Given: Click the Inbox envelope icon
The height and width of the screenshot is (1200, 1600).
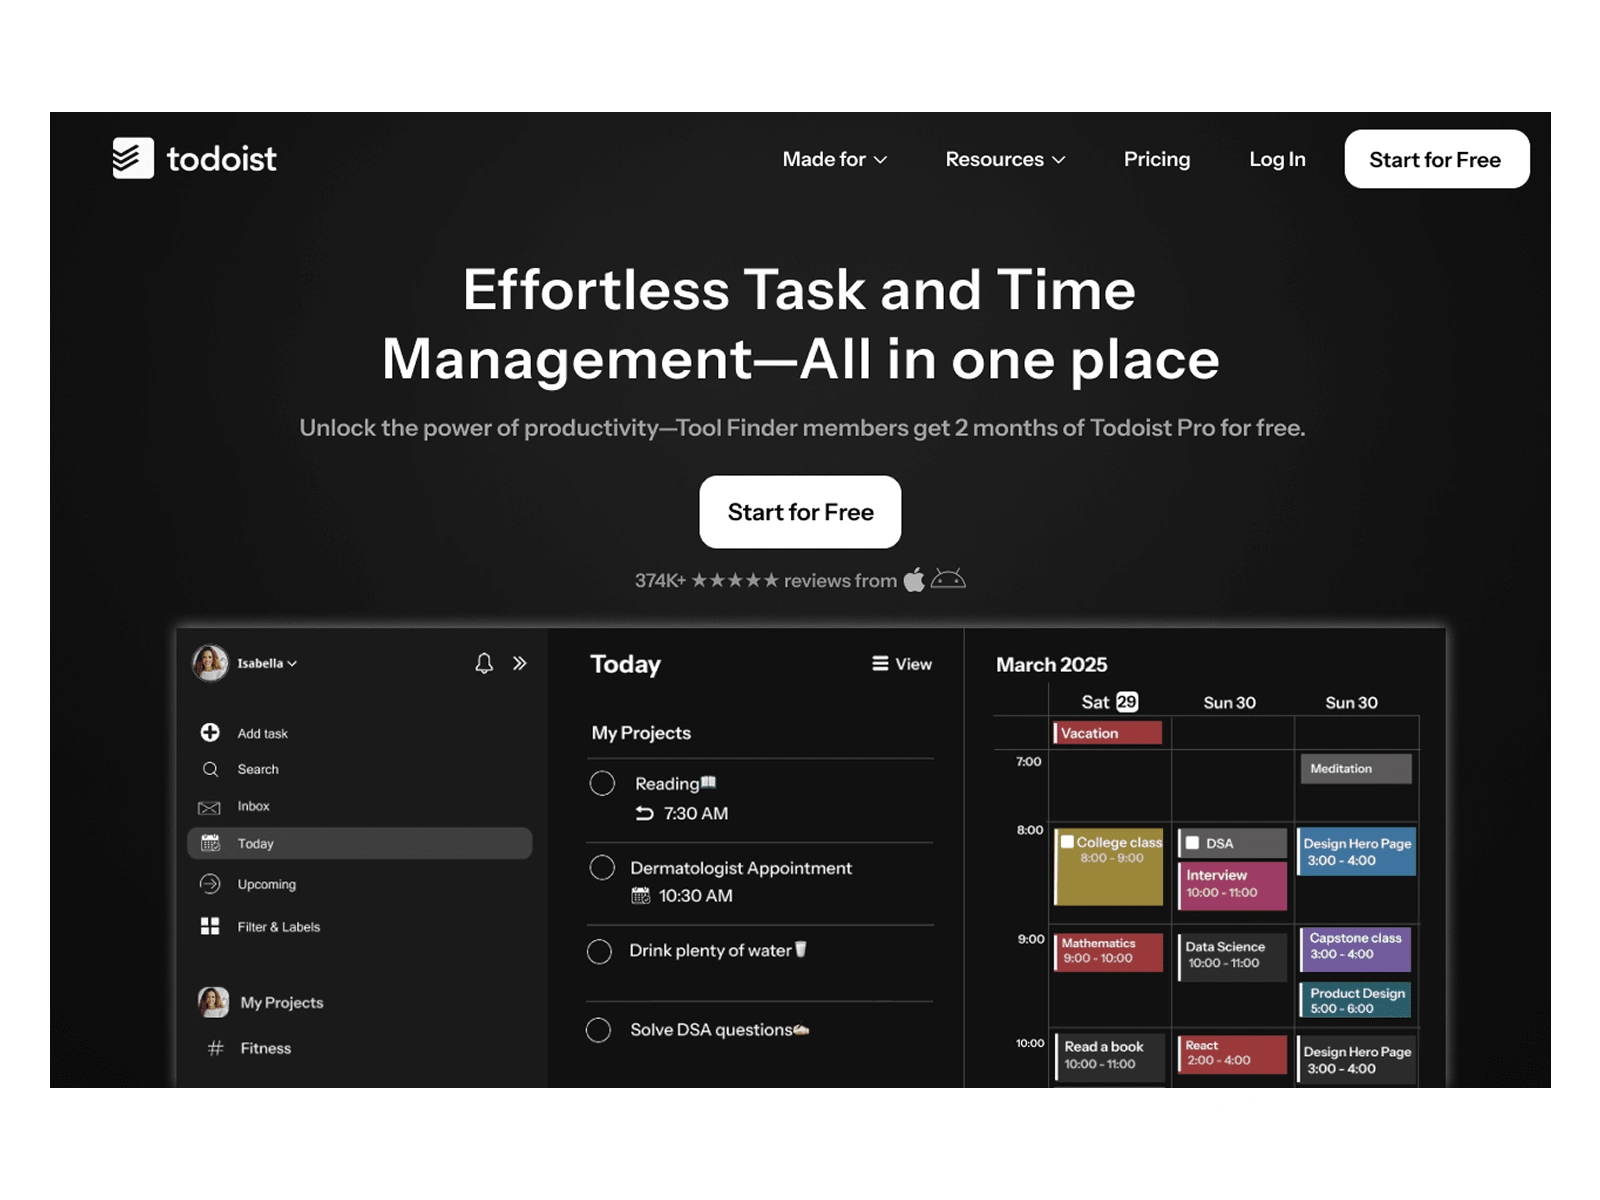Looking at the screenshot, I should point(209,807).
